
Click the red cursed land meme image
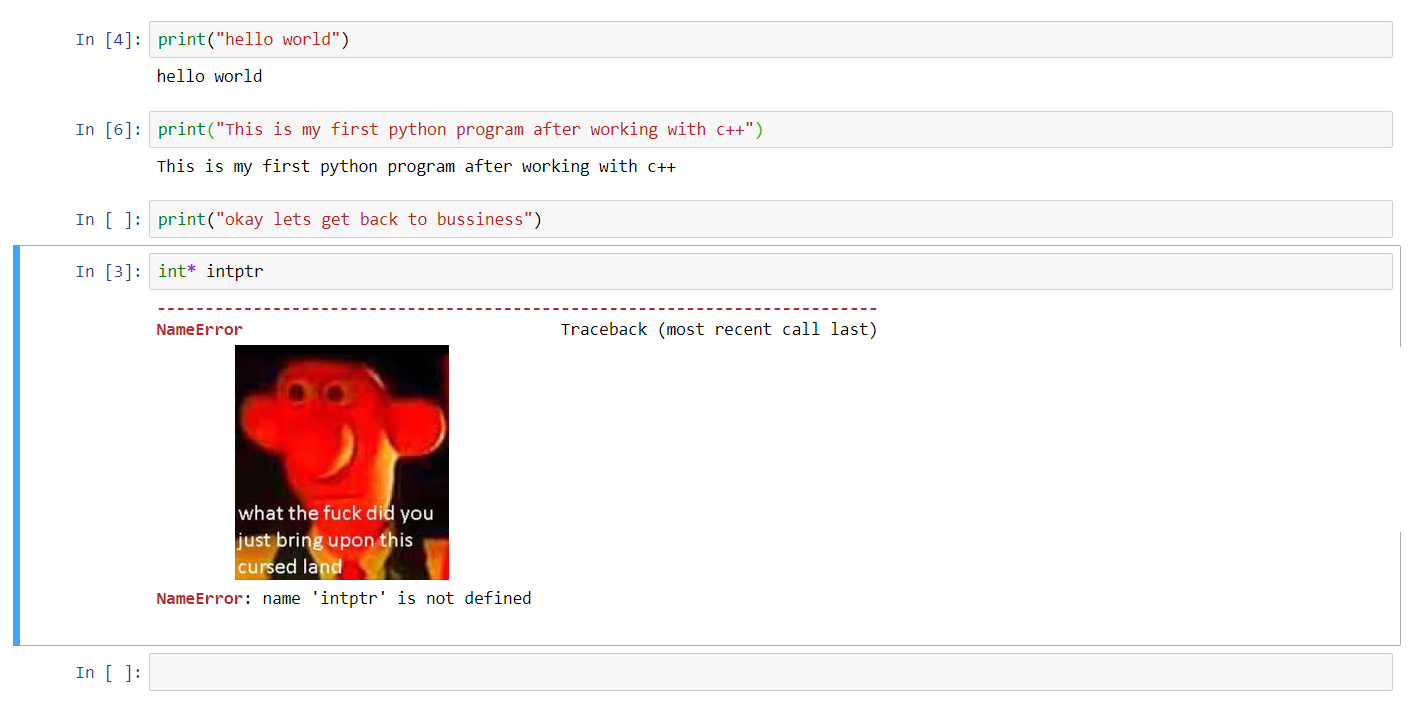point(342,462)
